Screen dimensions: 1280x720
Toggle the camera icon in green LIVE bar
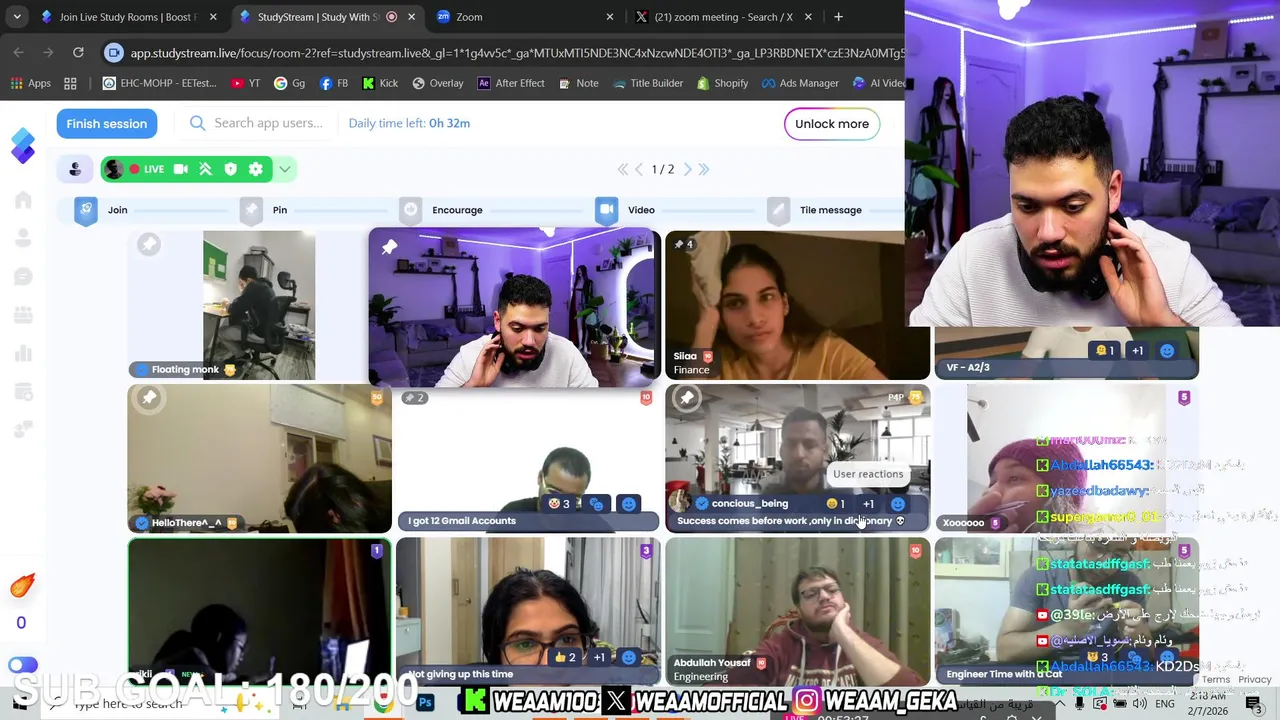180,169
